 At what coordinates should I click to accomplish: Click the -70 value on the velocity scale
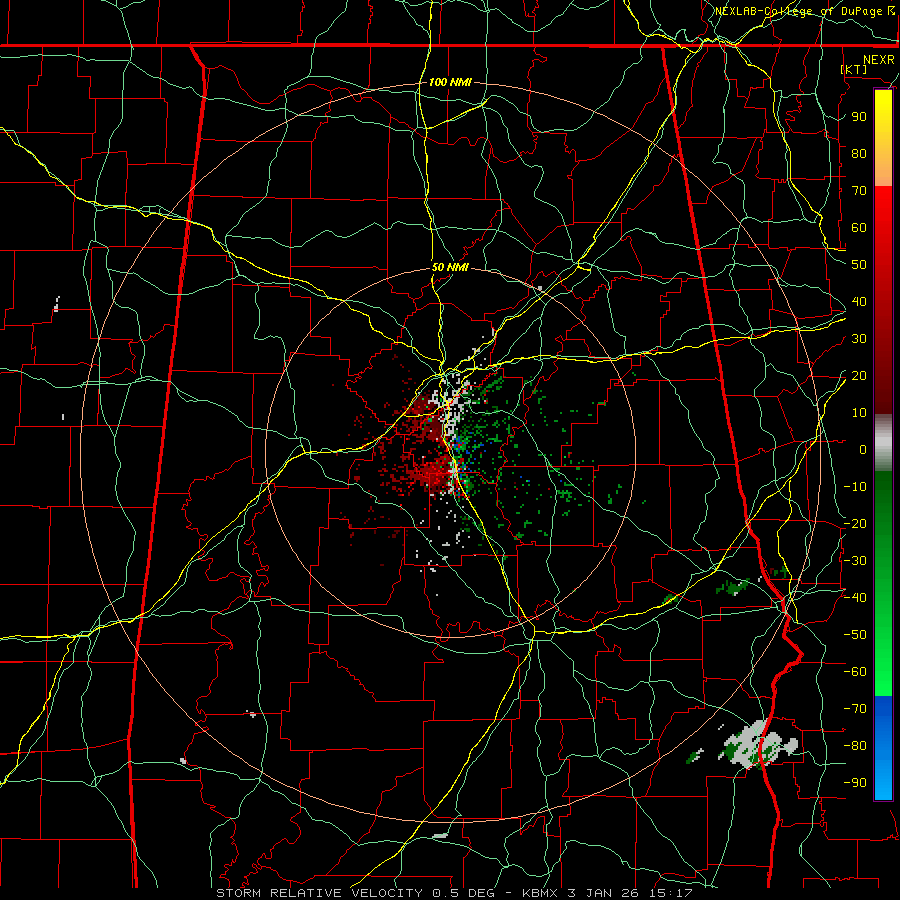[855, 709]
